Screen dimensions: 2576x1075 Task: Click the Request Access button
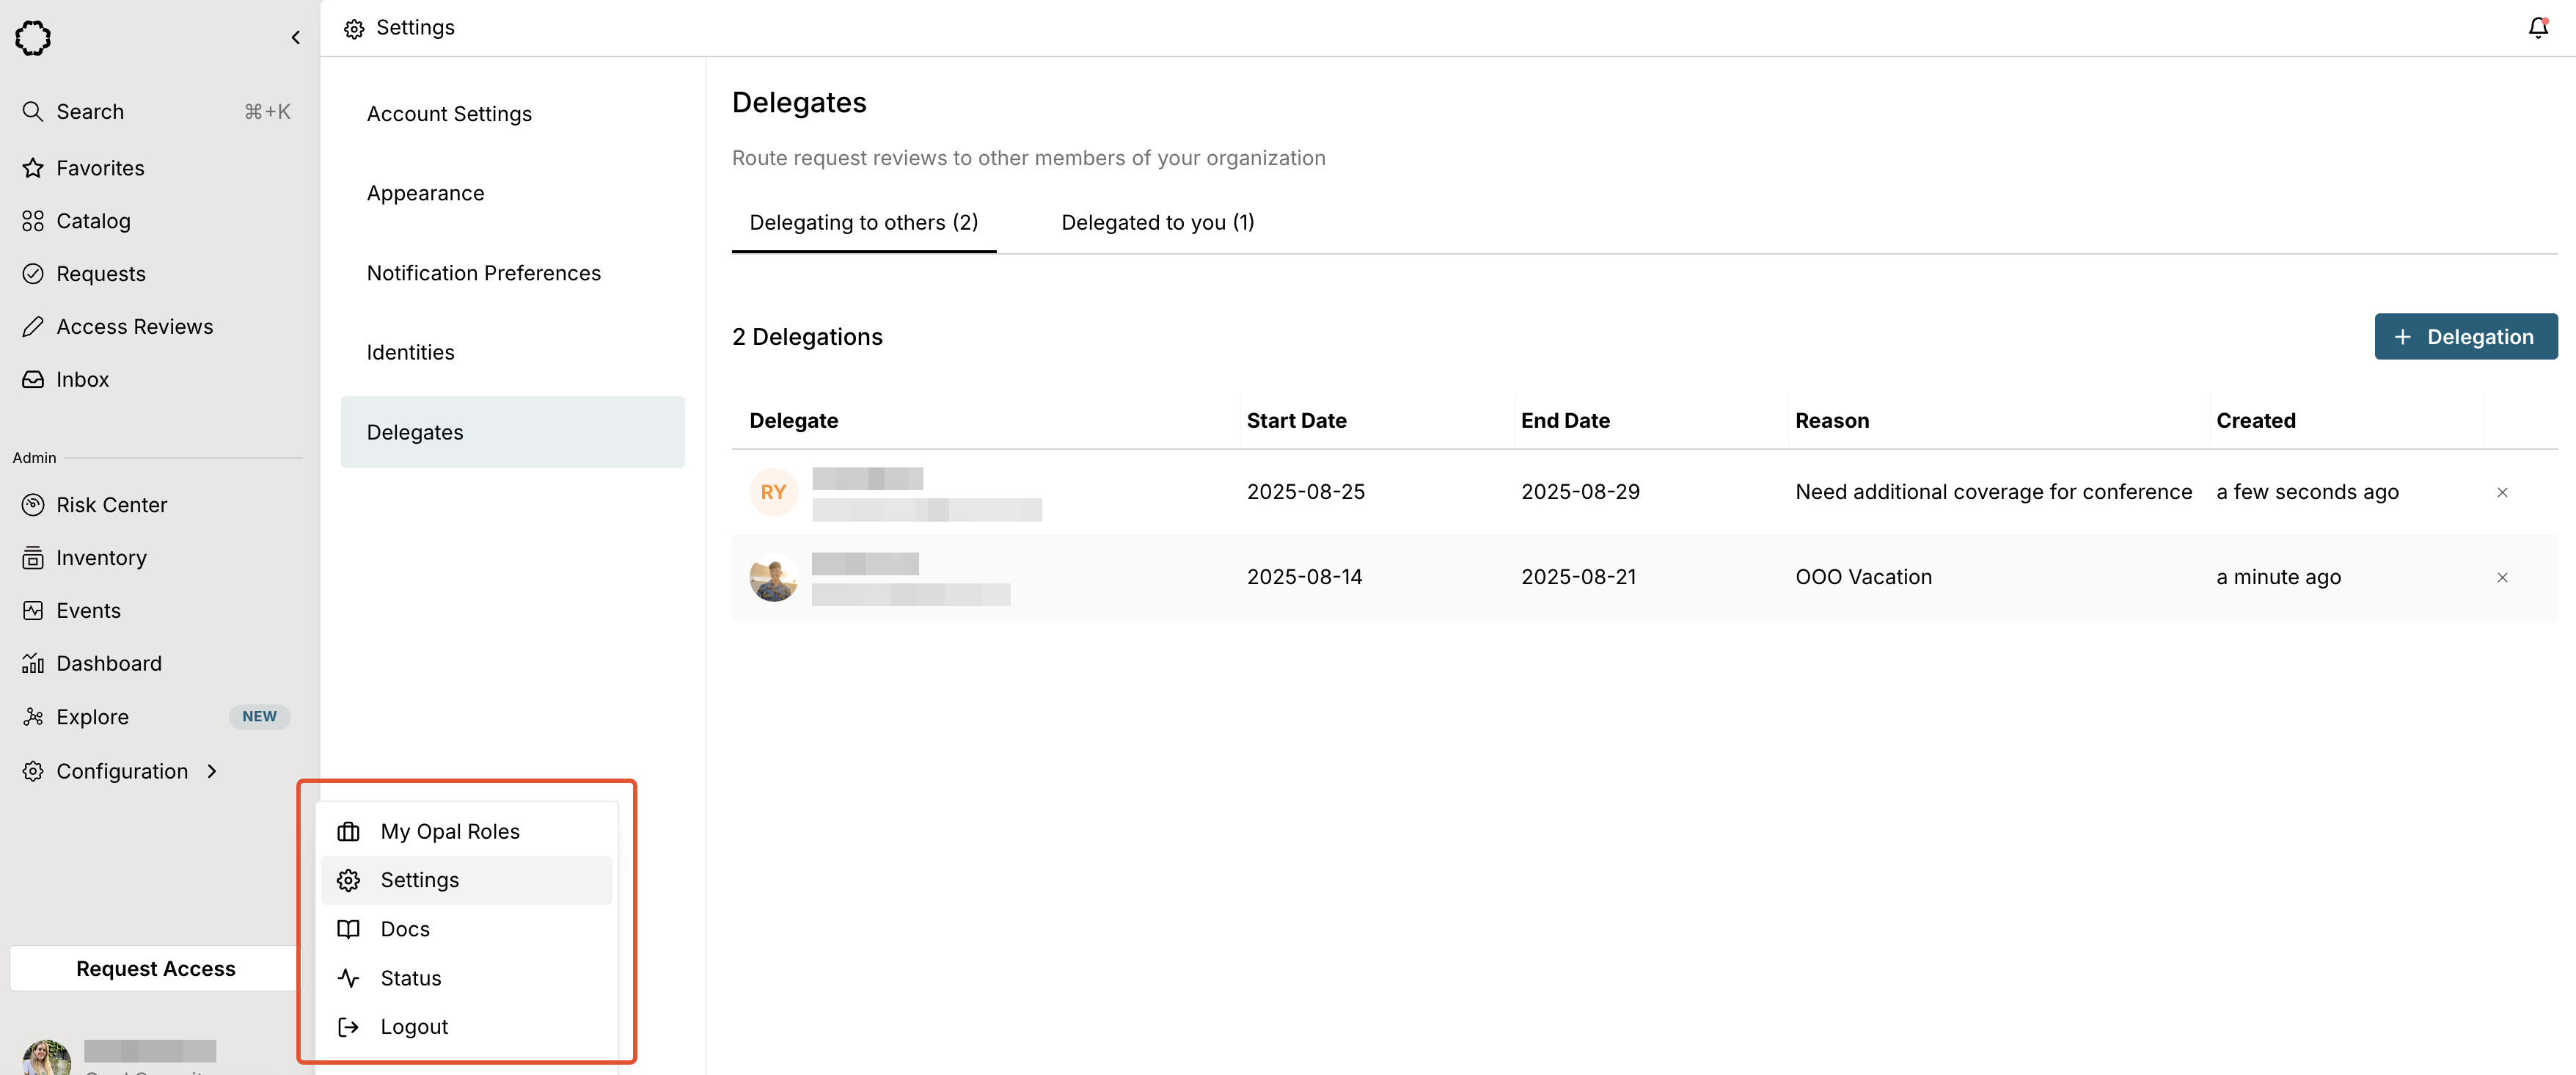155,968
